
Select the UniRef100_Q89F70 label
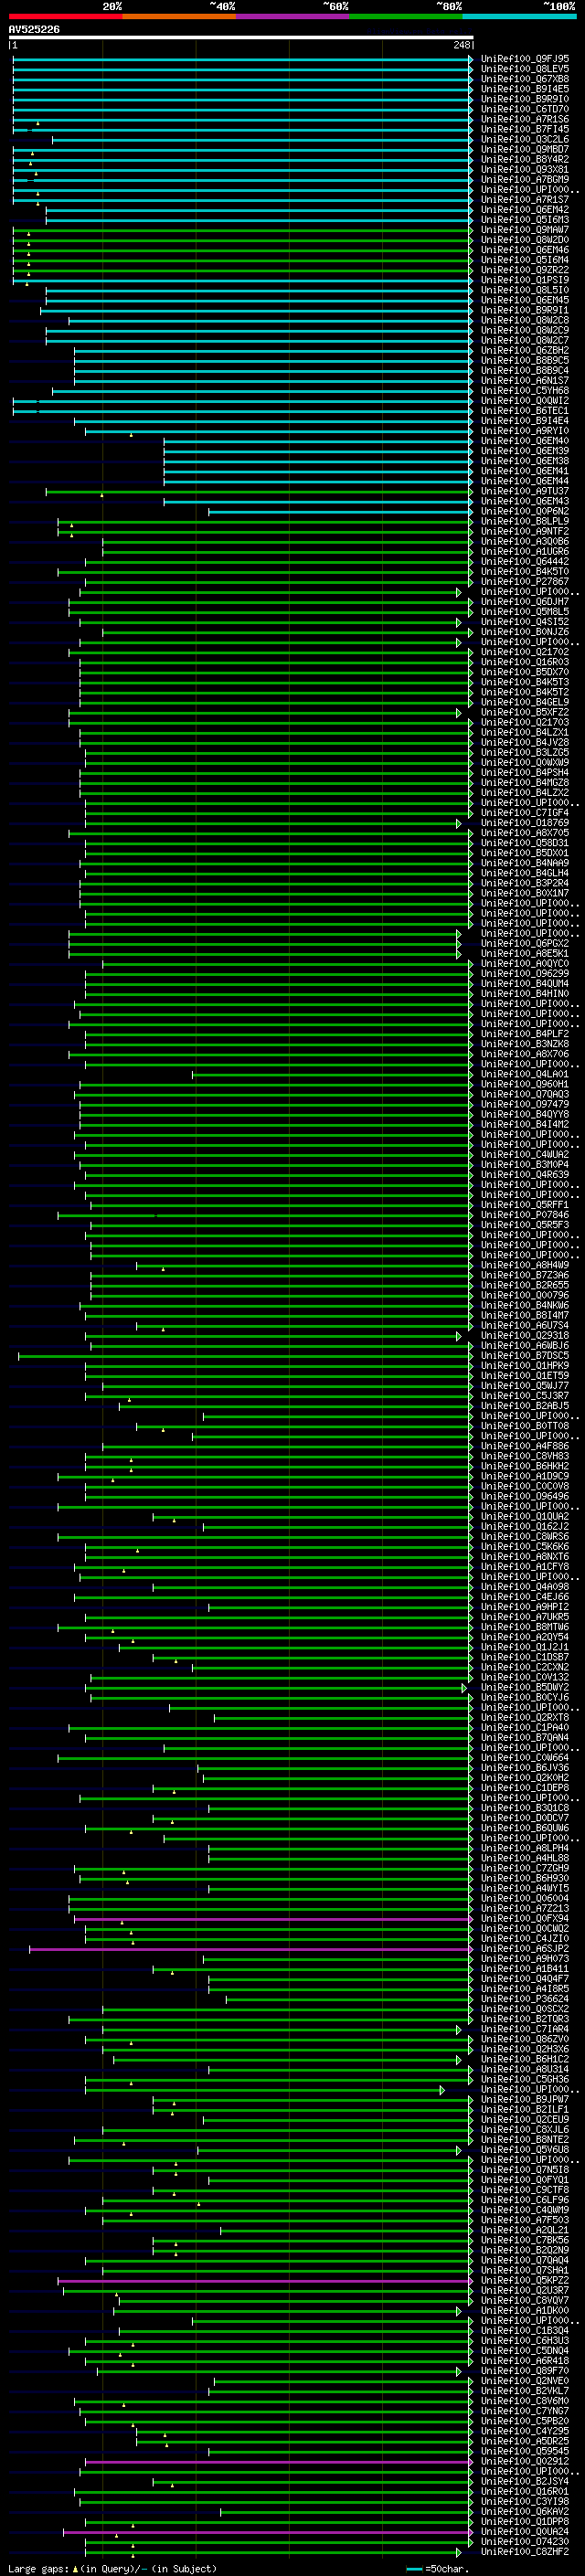524,2372
